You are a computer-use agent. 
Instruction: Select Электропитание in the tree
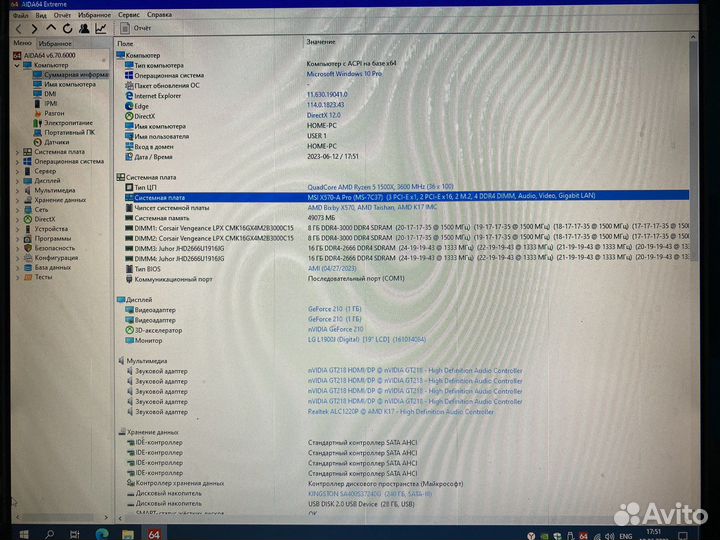pos(63,123)
